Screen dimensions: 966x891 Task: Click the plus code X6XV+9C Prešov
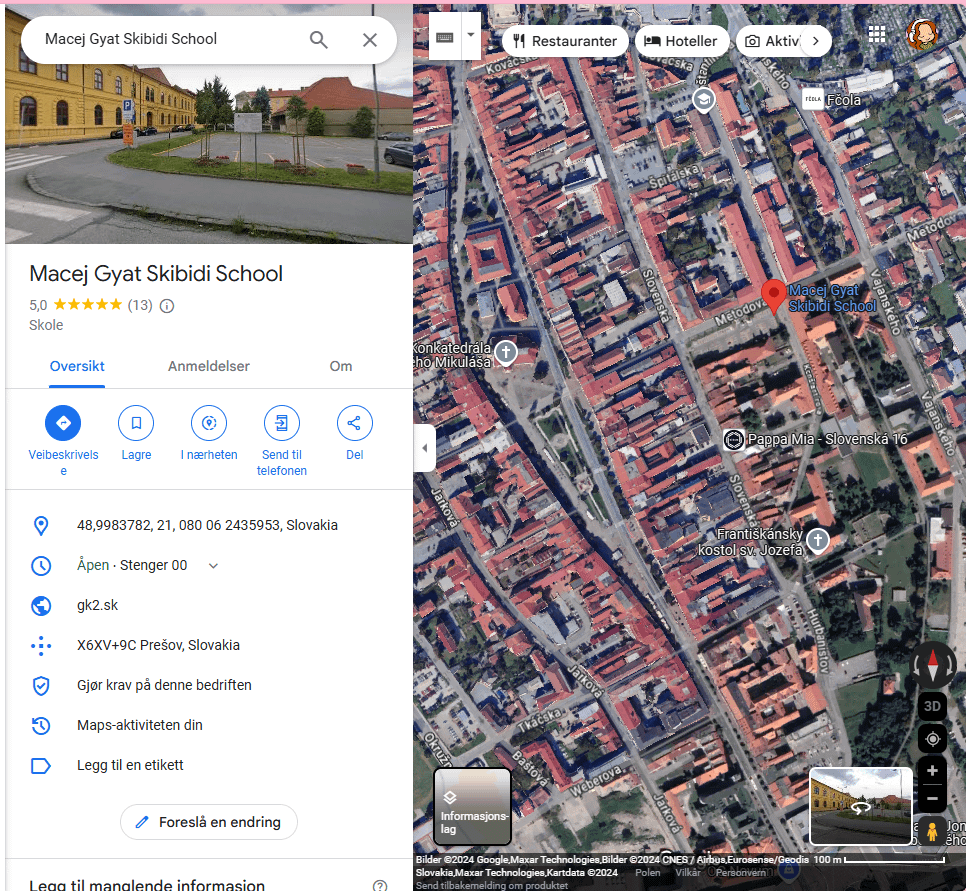tap(158, 645)
